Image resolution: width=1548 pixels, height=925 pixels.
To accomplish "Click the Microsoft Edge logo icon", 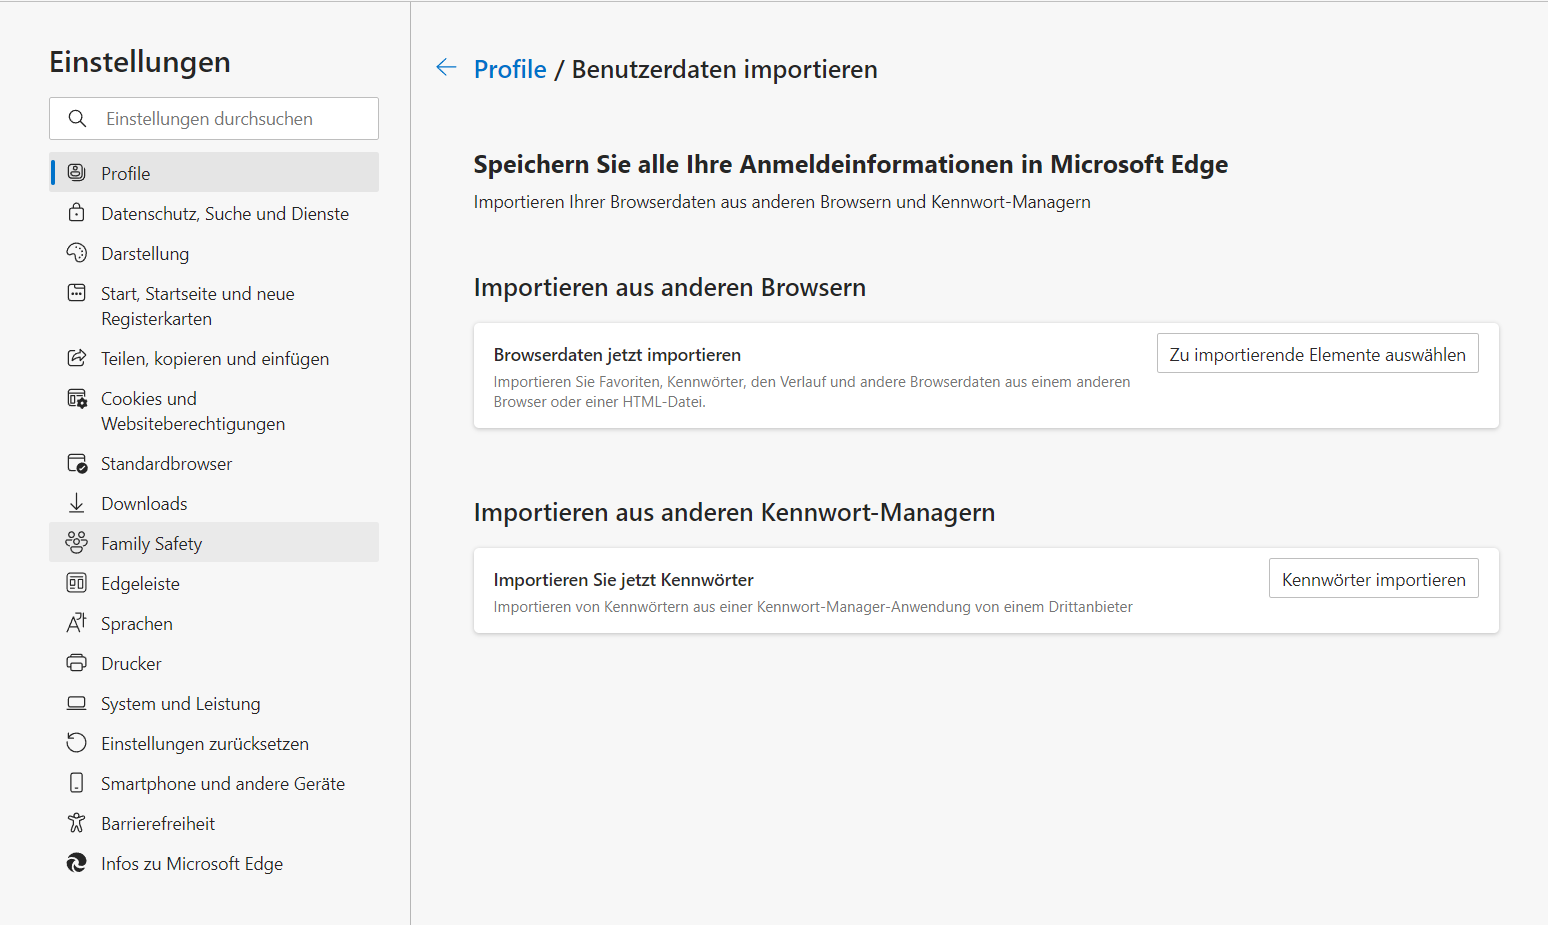I will (76, 863).
